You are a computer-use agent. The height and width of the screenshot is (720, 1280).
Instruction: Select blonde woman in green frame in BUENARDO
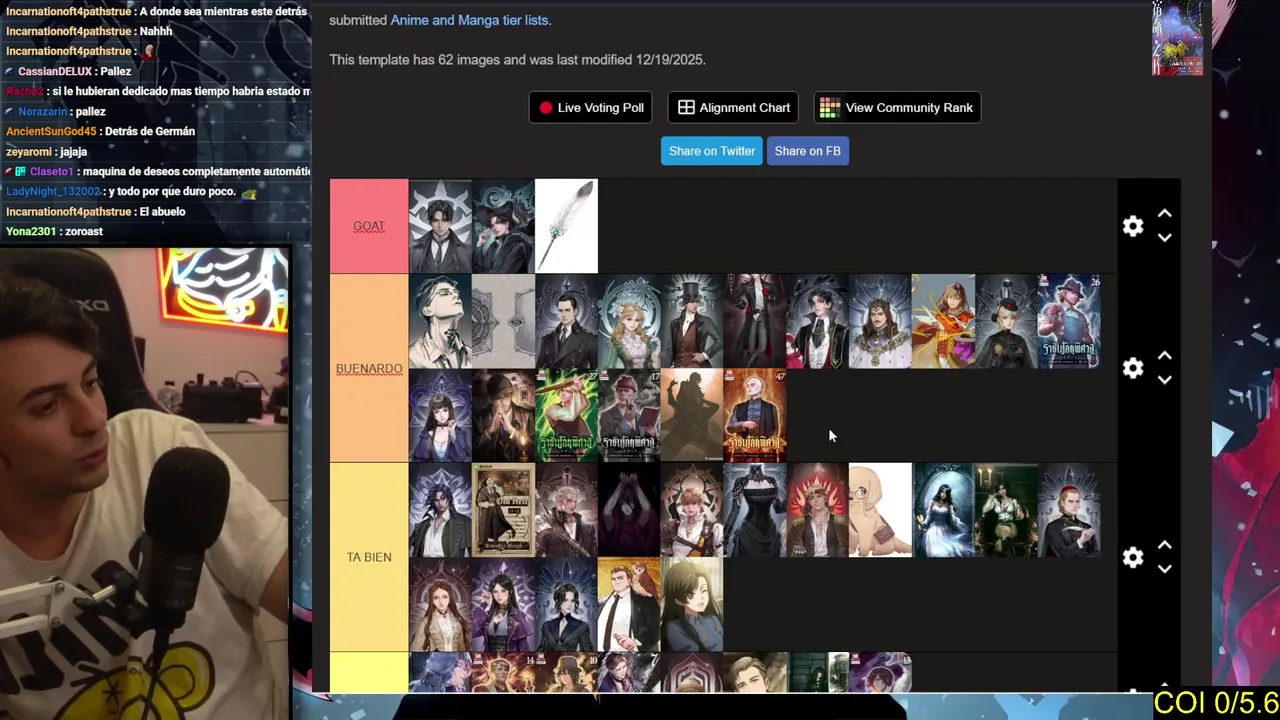[629, 321]
